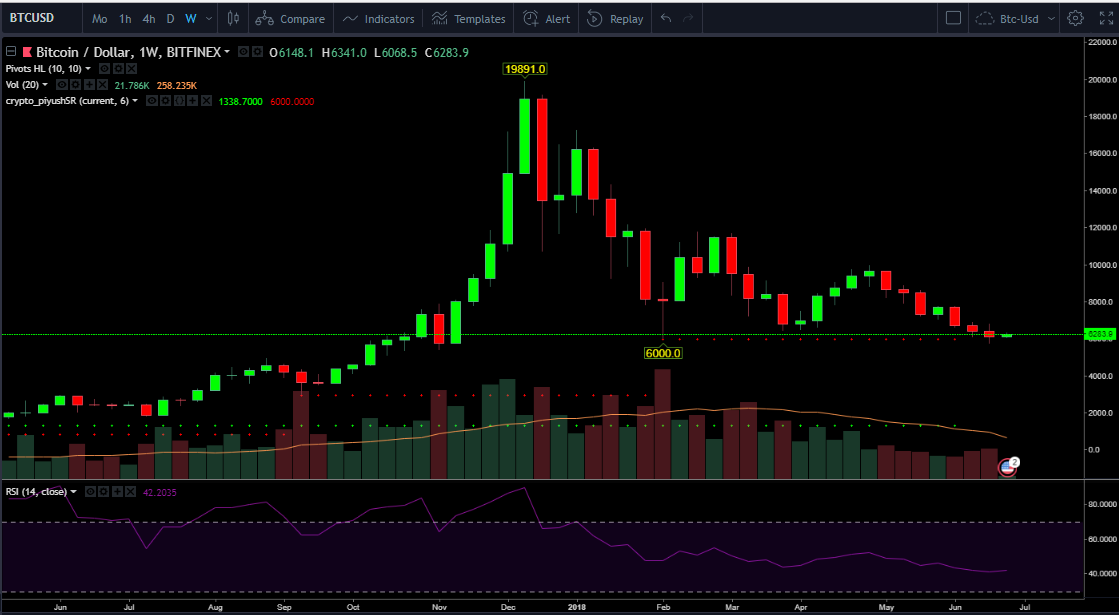This screenshot has height=615, width=1119.
Task: Click the redo arrow in top toolbar
Action: [688, 19]
